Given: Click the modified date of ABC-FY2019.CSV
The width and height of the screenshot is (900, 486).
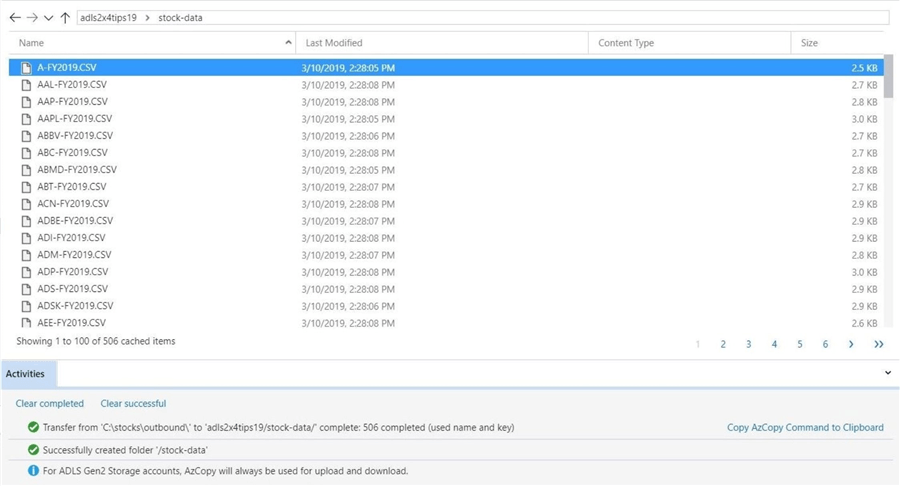Looking at the screenshot, I should [x=348, y=153].
